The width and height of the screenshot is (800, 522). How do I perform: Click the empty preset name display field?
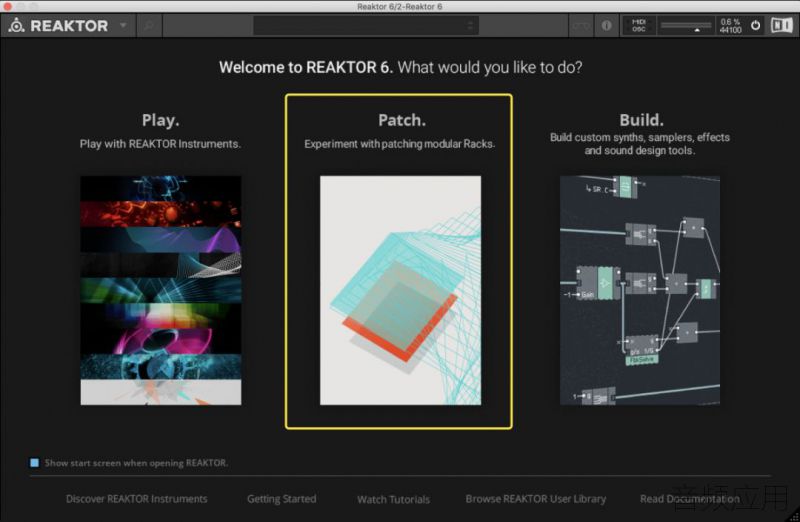(366, 26)
